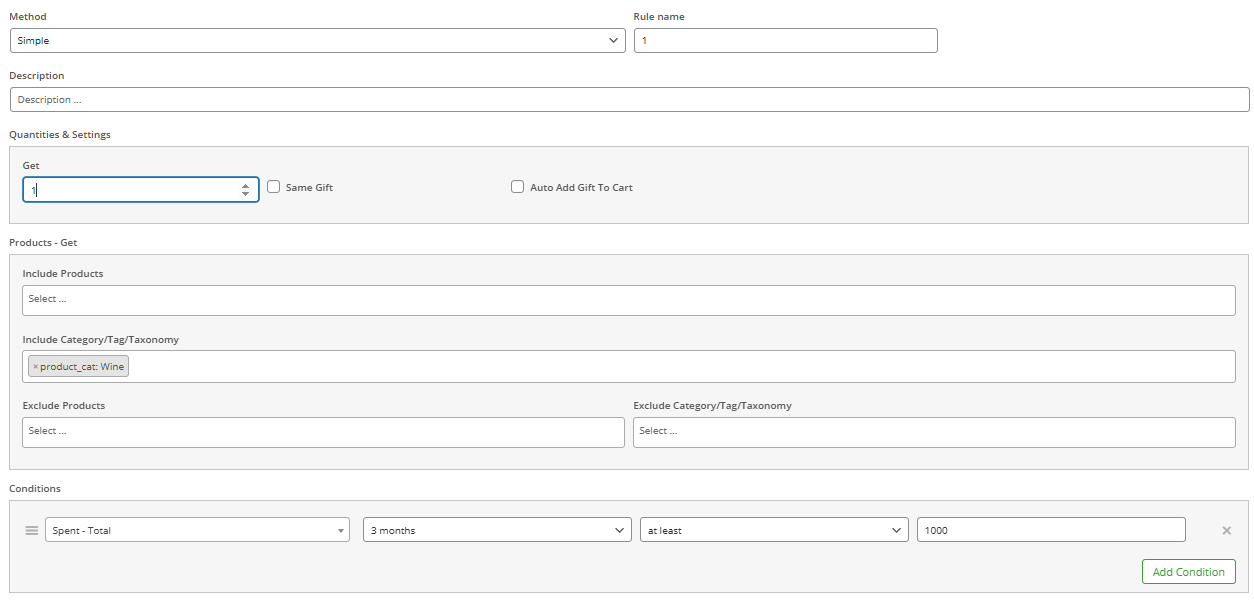The height and width of the screenshot is (604, 1254).
Task: Expand the Spent - Total condition type dropdown
Action: (197, 530)
